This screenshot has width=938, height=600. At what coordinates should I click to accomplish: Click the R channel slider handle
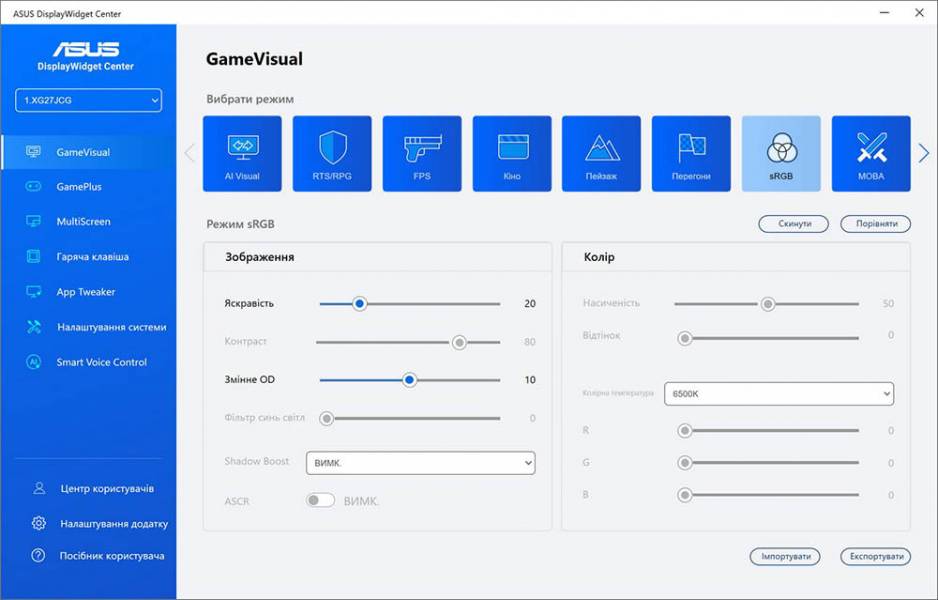click(x=685, y=430)
